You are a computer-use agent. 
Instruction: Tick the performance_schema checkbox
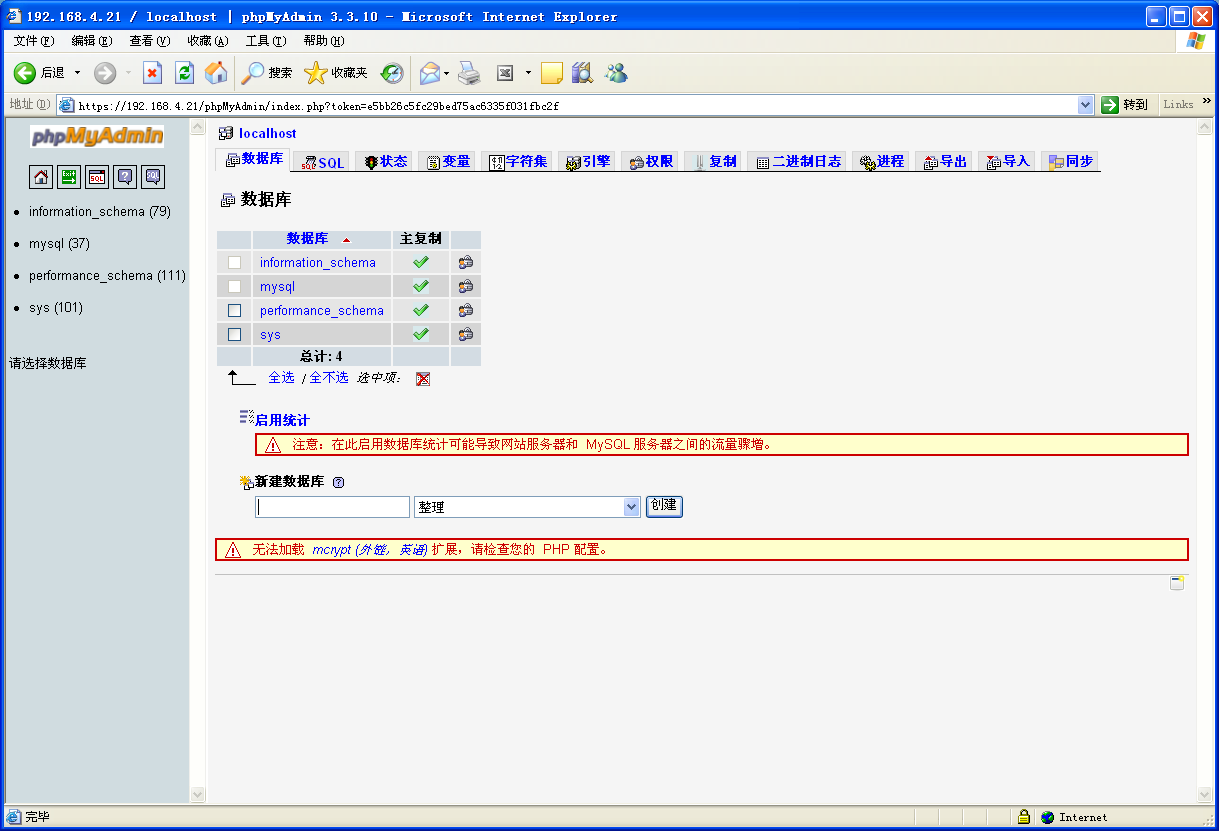click(x=235, y=310)
